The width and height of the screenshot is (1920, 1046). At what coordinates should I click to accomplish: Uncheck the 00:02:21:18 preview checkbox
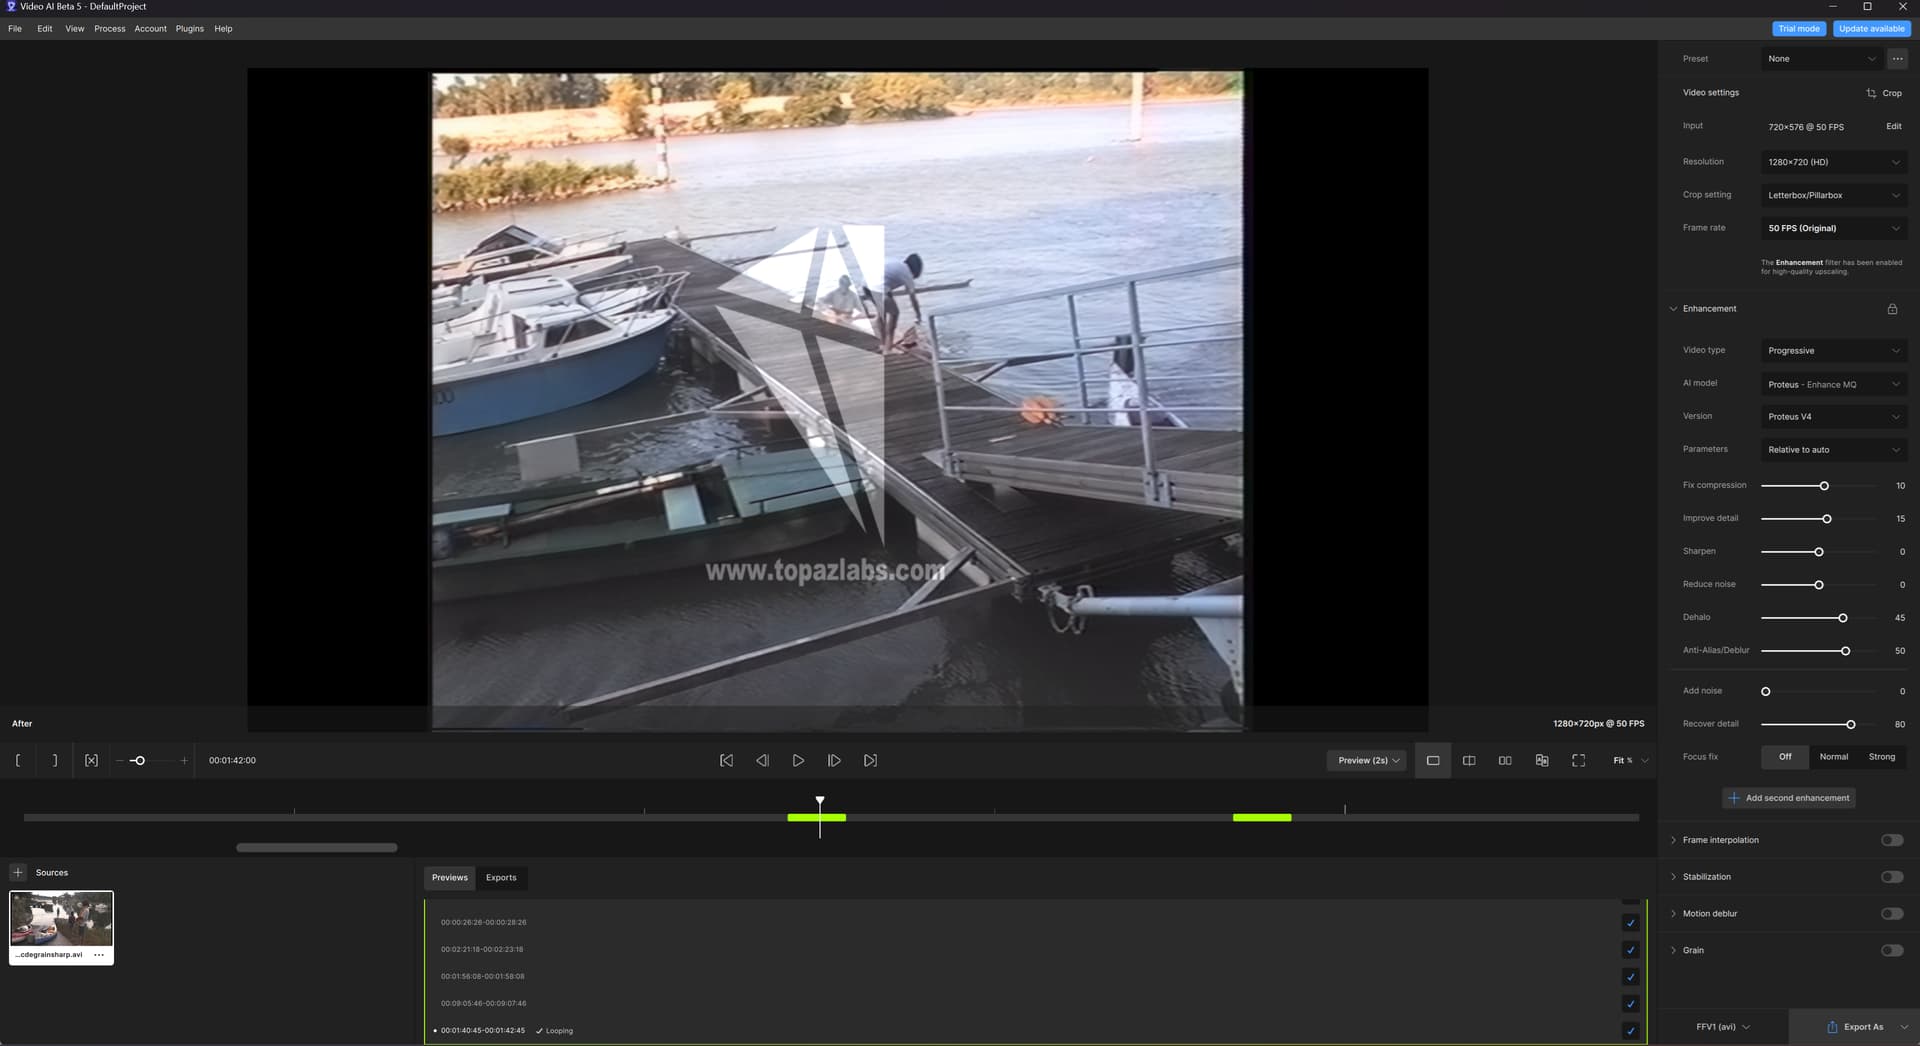point(1631,950)
